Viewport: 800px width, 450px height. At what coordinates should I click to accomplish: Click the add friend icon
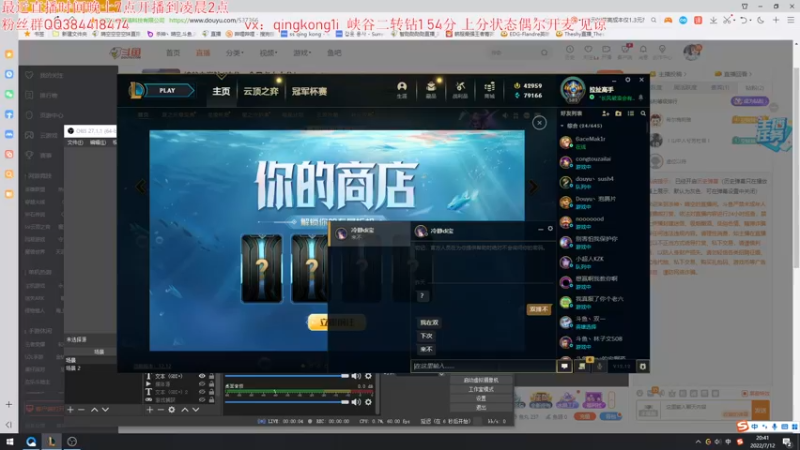606,113
